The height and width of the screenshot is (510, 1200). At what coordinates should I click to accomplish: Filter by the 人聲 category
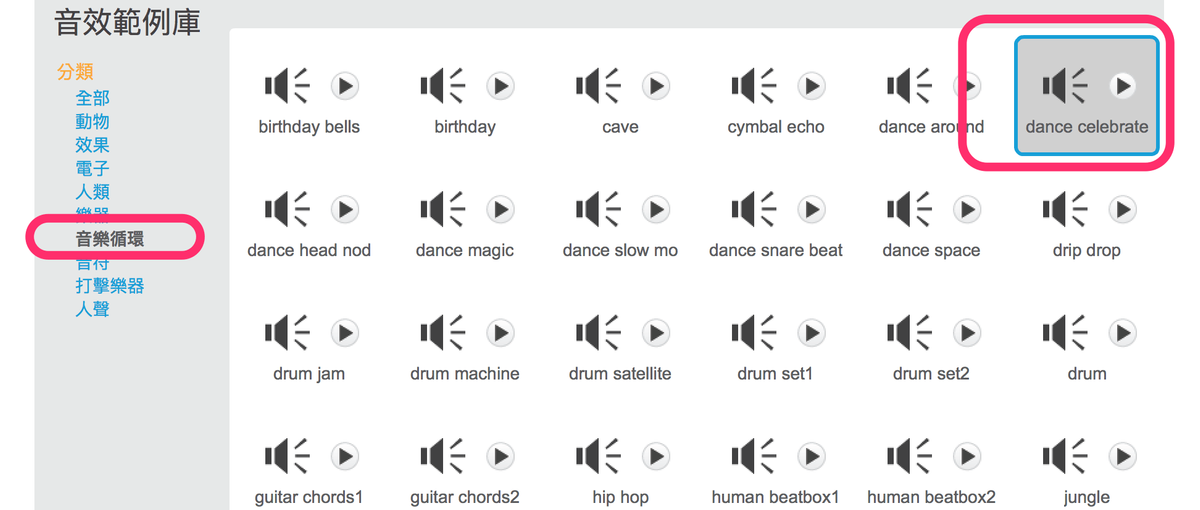[x=93, y=309]
